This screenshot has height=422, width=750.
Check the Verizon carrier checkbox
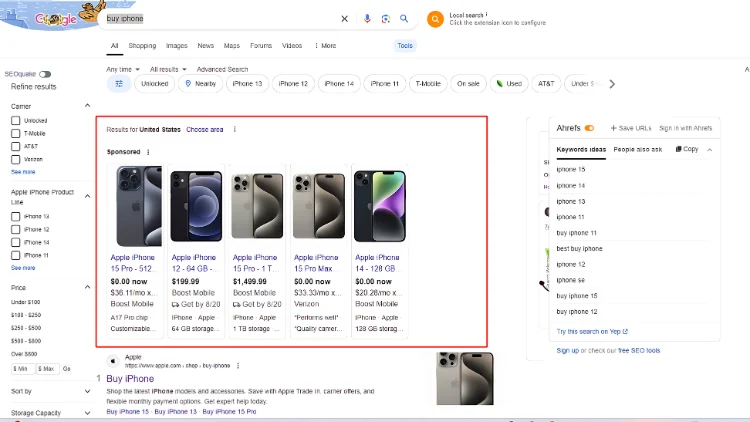(16, 159)
